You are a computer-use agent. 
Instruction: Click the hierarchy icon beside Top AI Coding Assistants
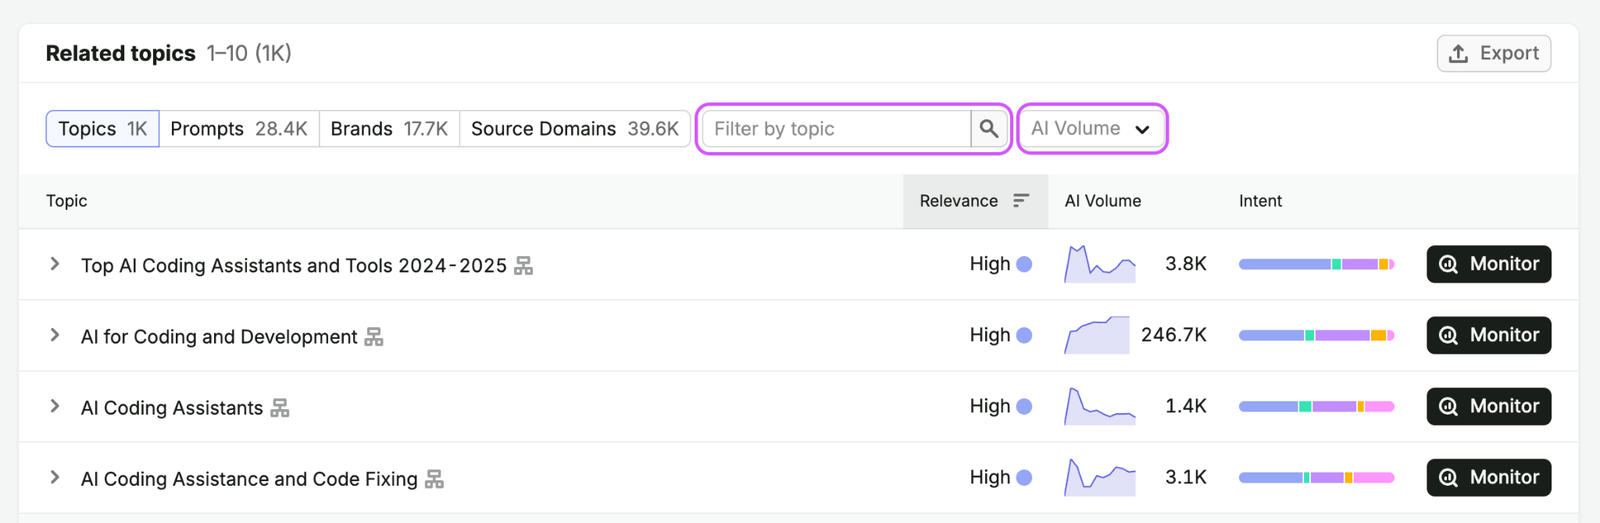523,266
